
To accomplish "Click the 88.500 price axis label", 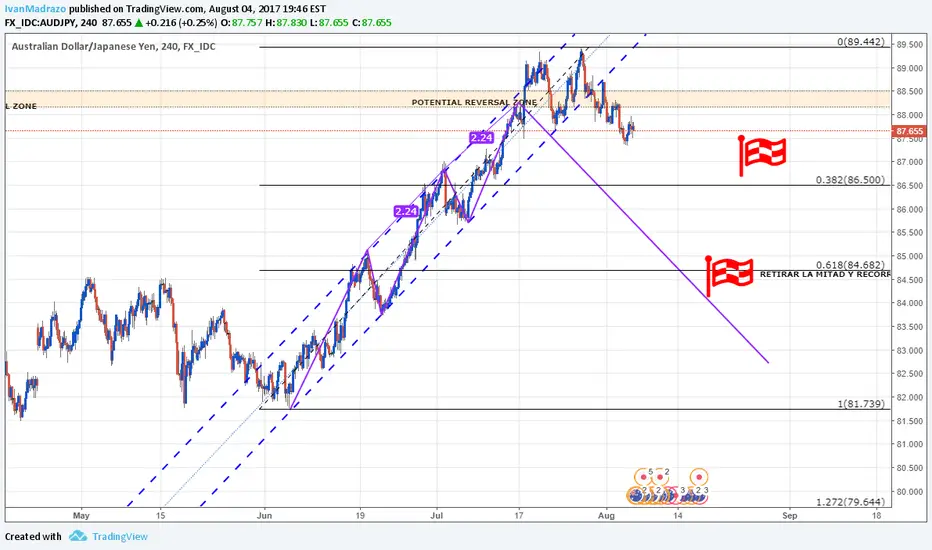I will 910,92.
